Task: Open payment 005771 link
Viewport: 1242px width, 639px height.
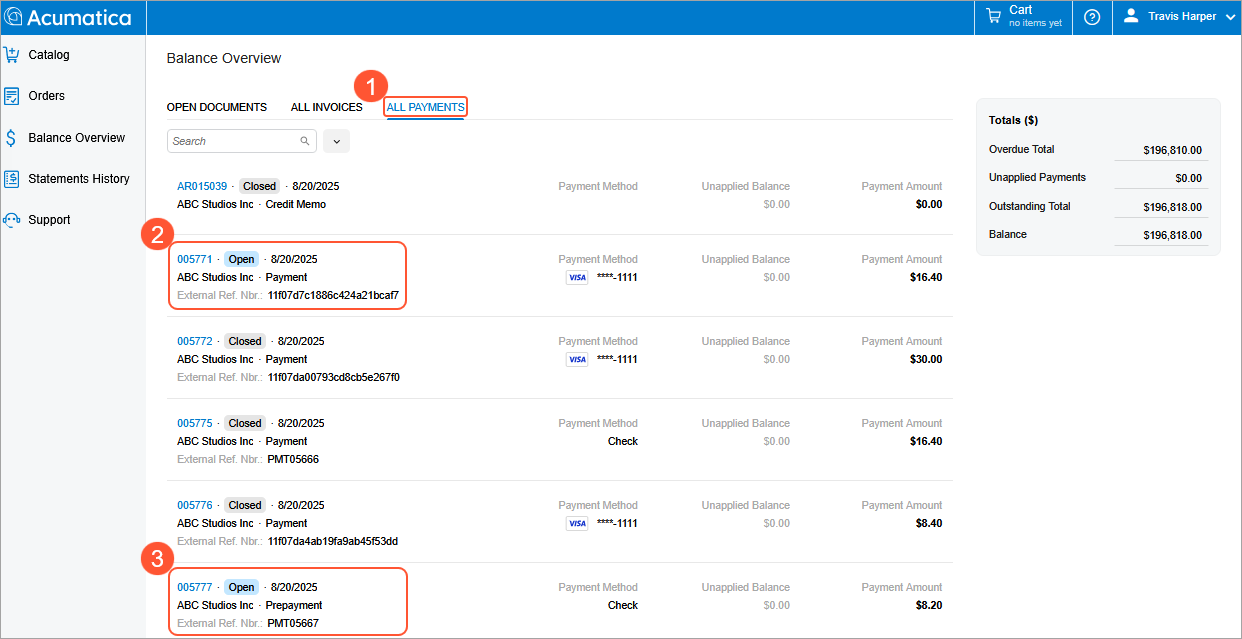Action: tap(194, 259)
